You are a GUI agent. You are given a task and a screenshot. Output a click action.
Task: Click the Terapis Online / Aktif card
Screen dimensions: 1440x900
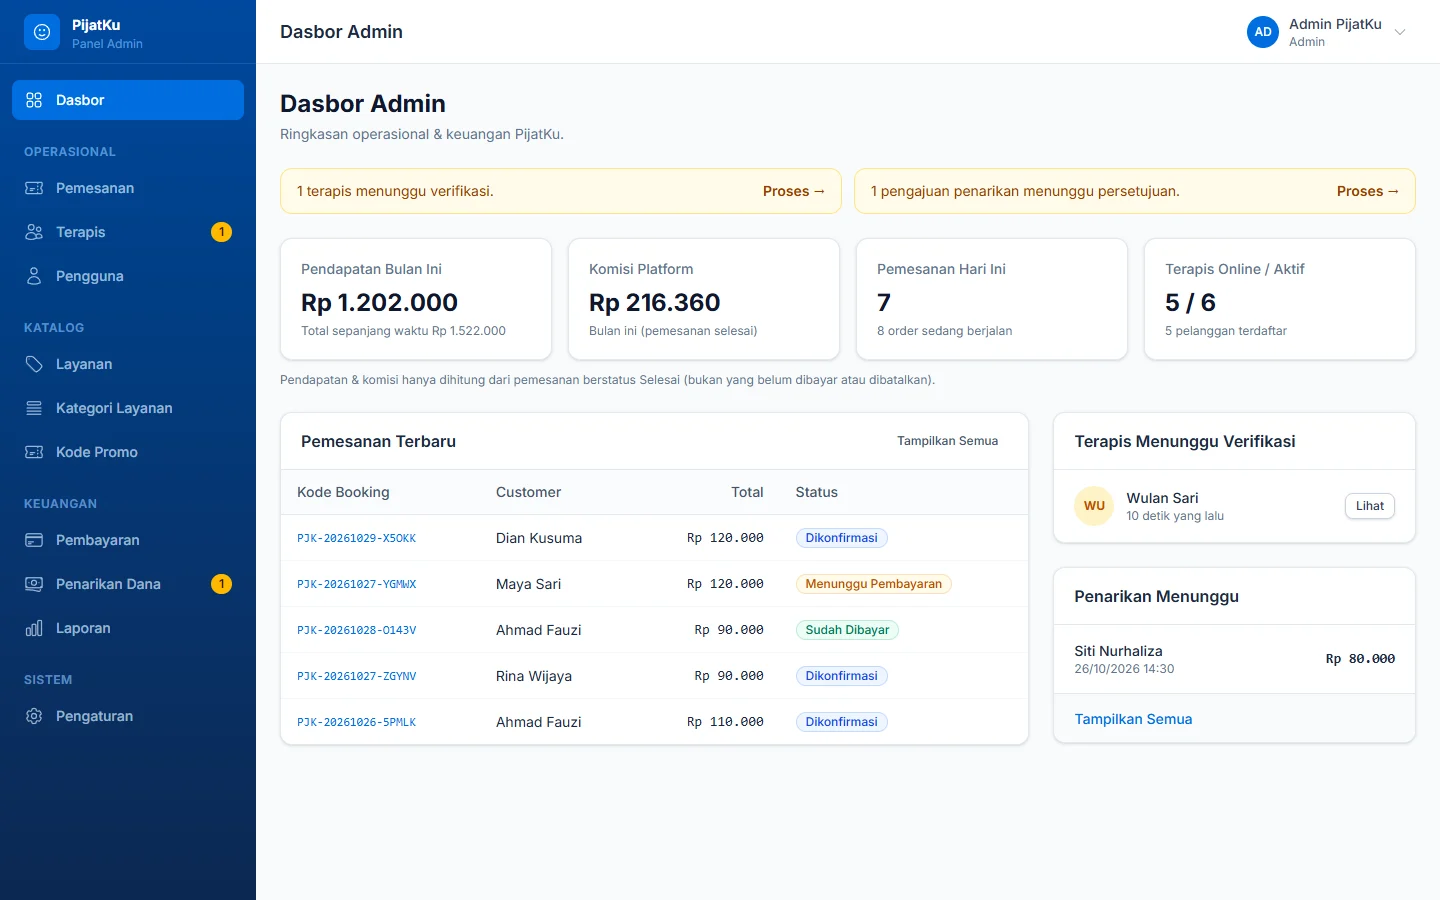[1280, 299]
